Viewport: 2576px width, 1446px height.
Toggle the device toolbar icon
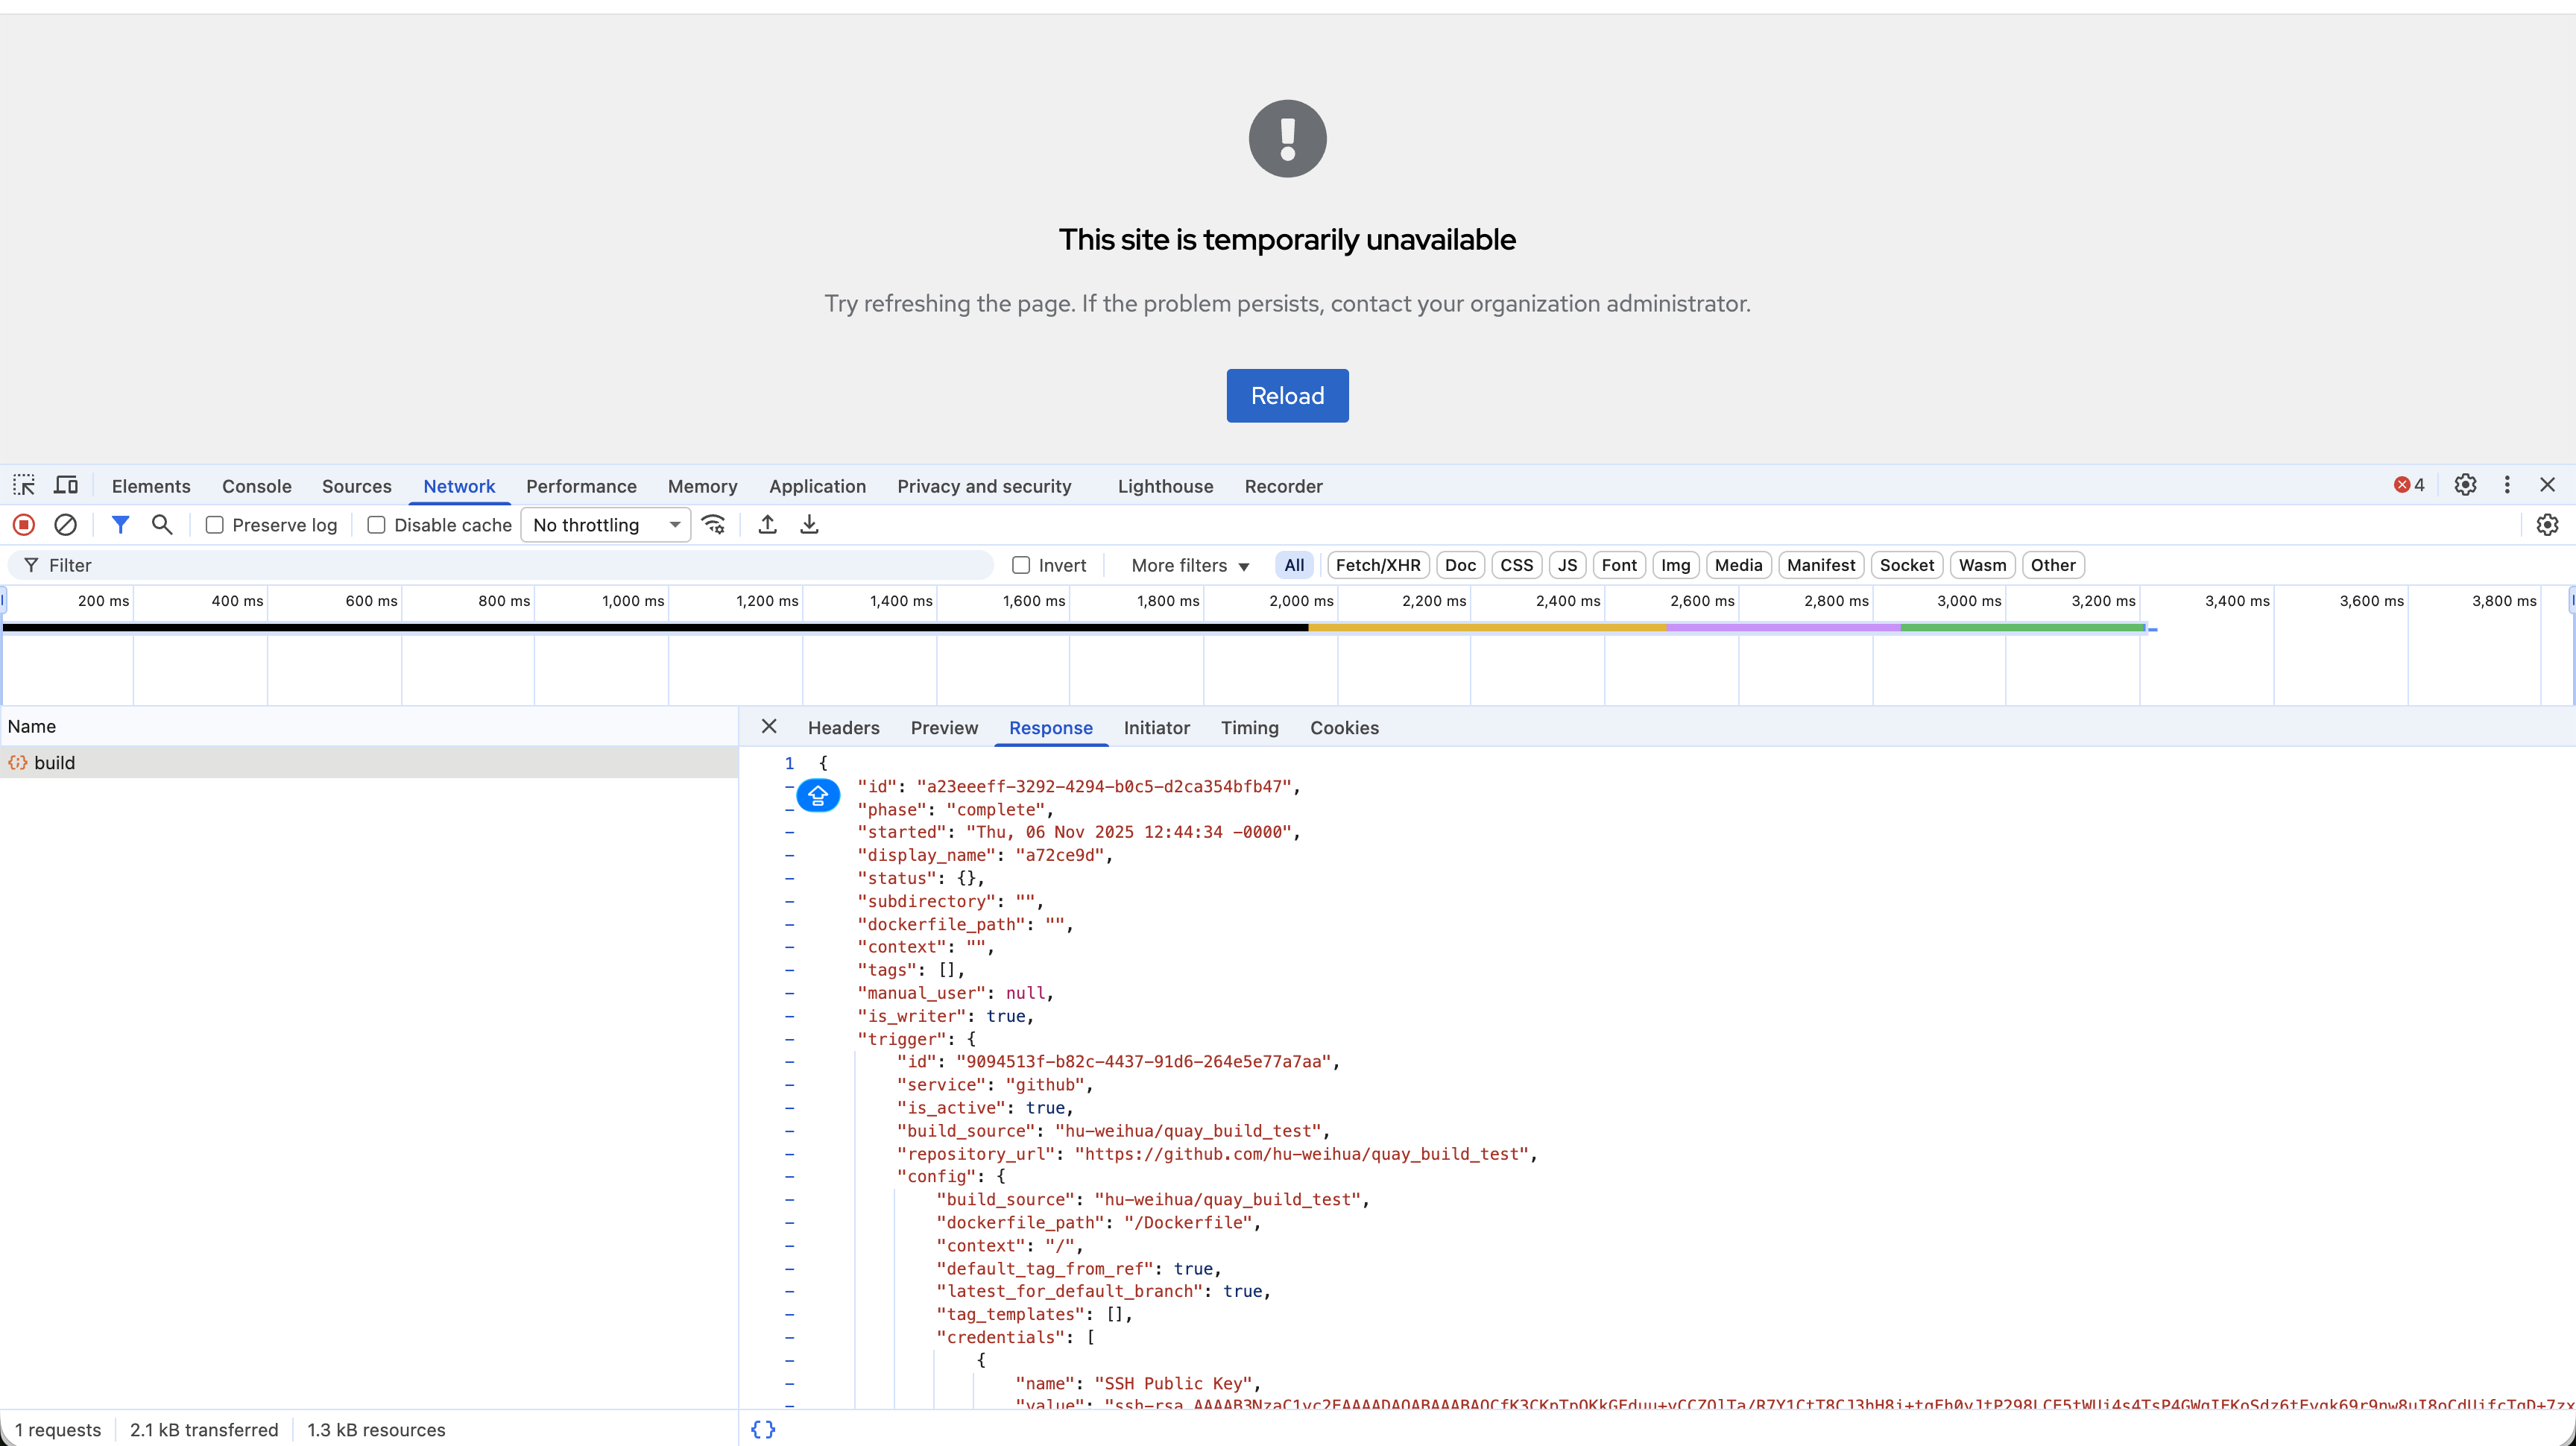[66, 486]
